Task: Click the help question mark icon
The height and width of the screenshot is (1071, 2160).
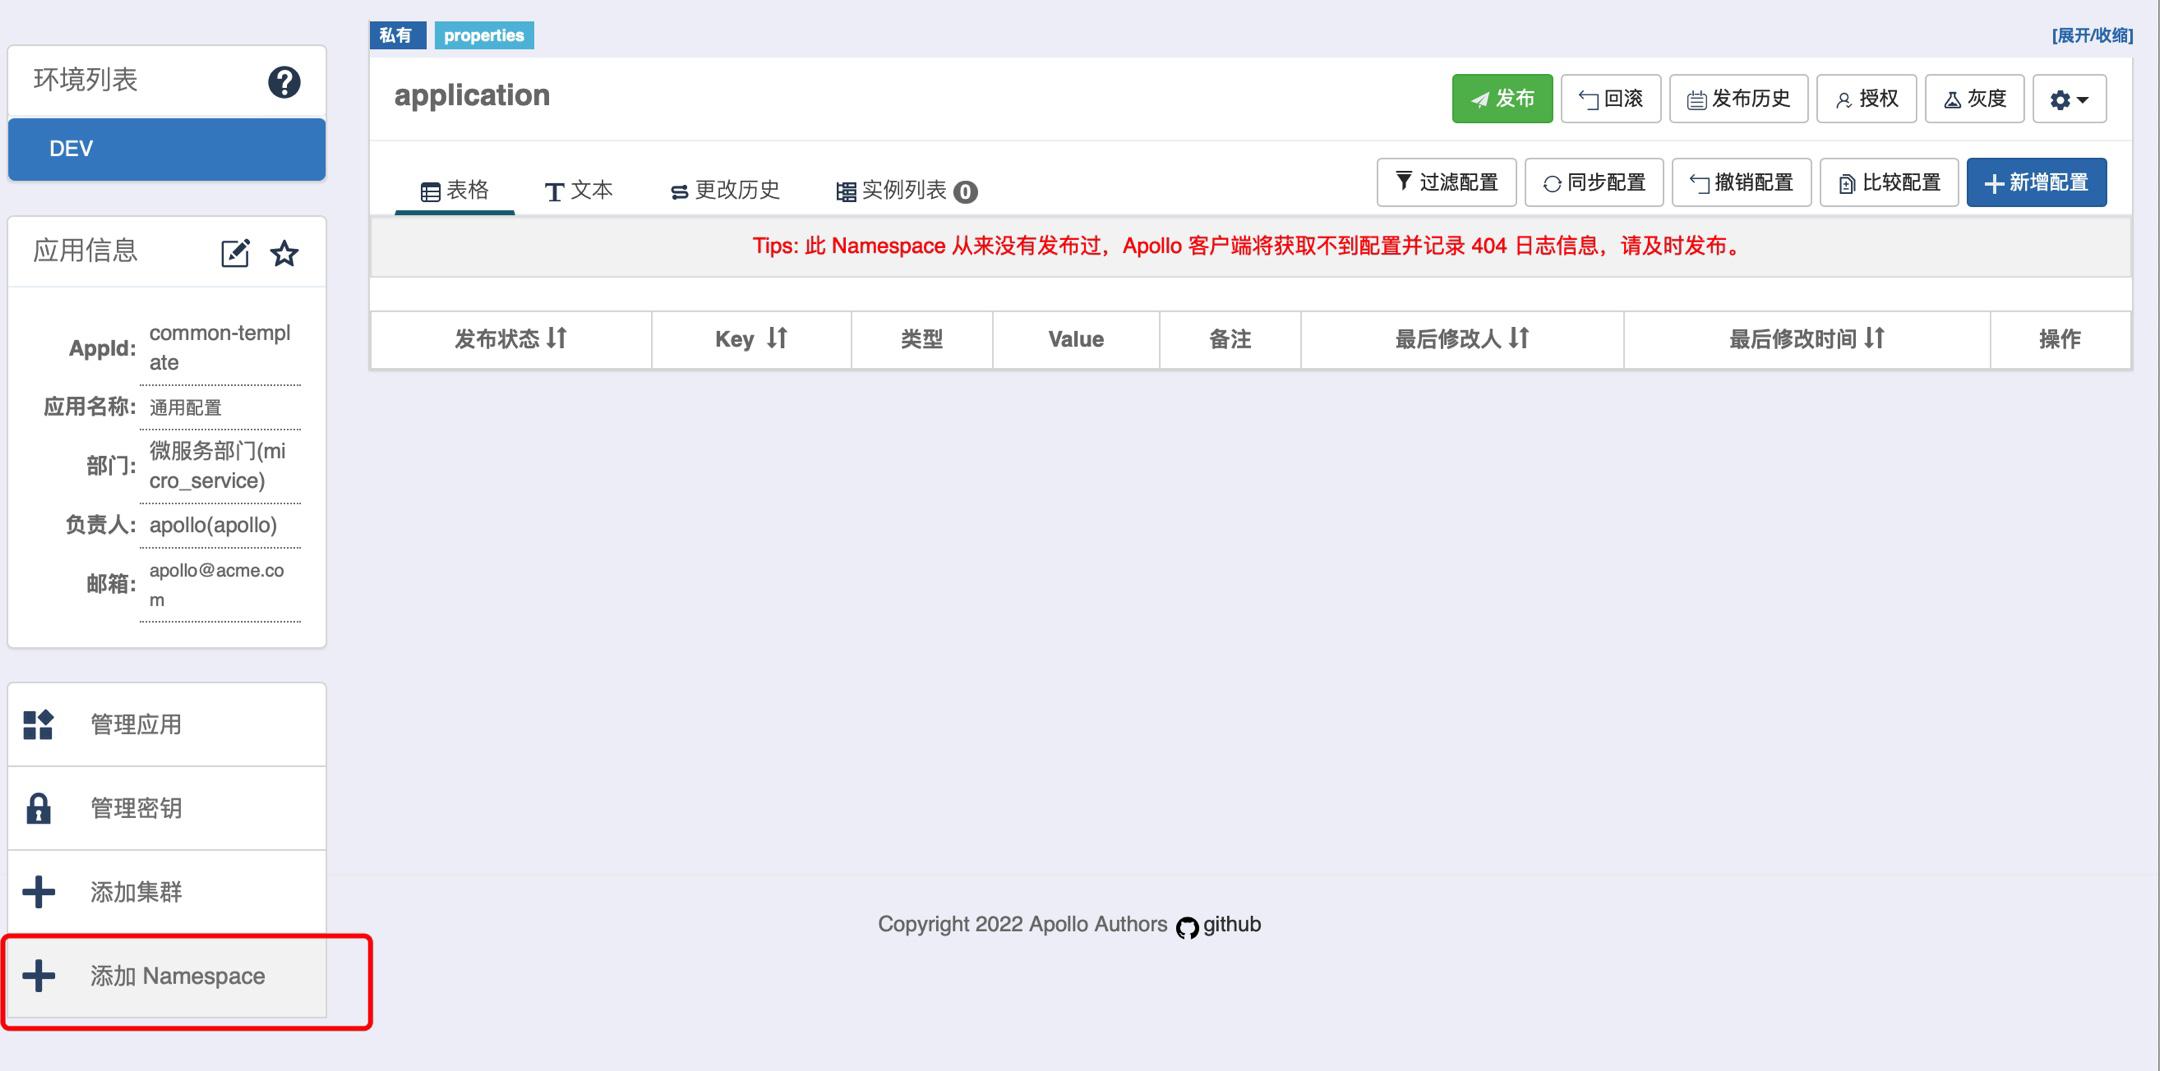Action: (284, 81)
